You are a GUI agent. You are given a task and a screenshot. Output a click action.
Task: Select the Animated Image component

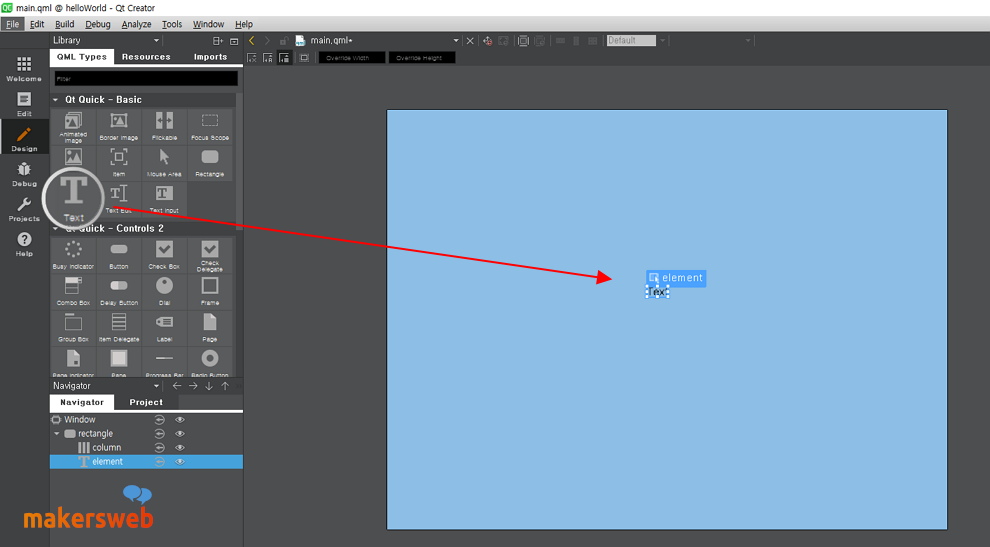click(x=73, y=126)
